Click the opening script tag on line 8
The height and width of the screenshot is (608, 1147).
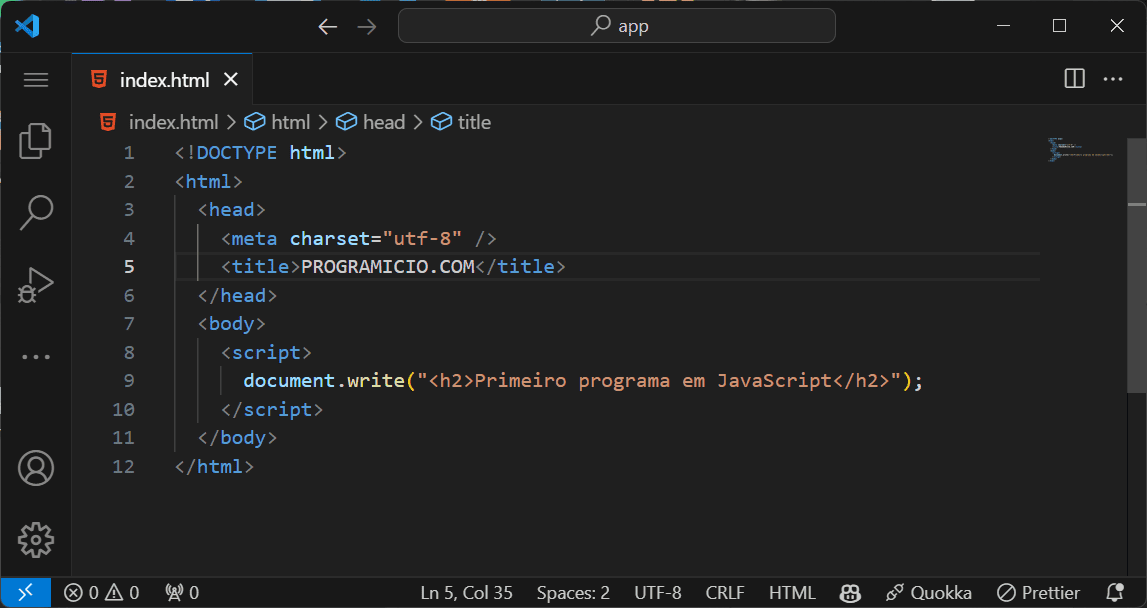(266, 353)
